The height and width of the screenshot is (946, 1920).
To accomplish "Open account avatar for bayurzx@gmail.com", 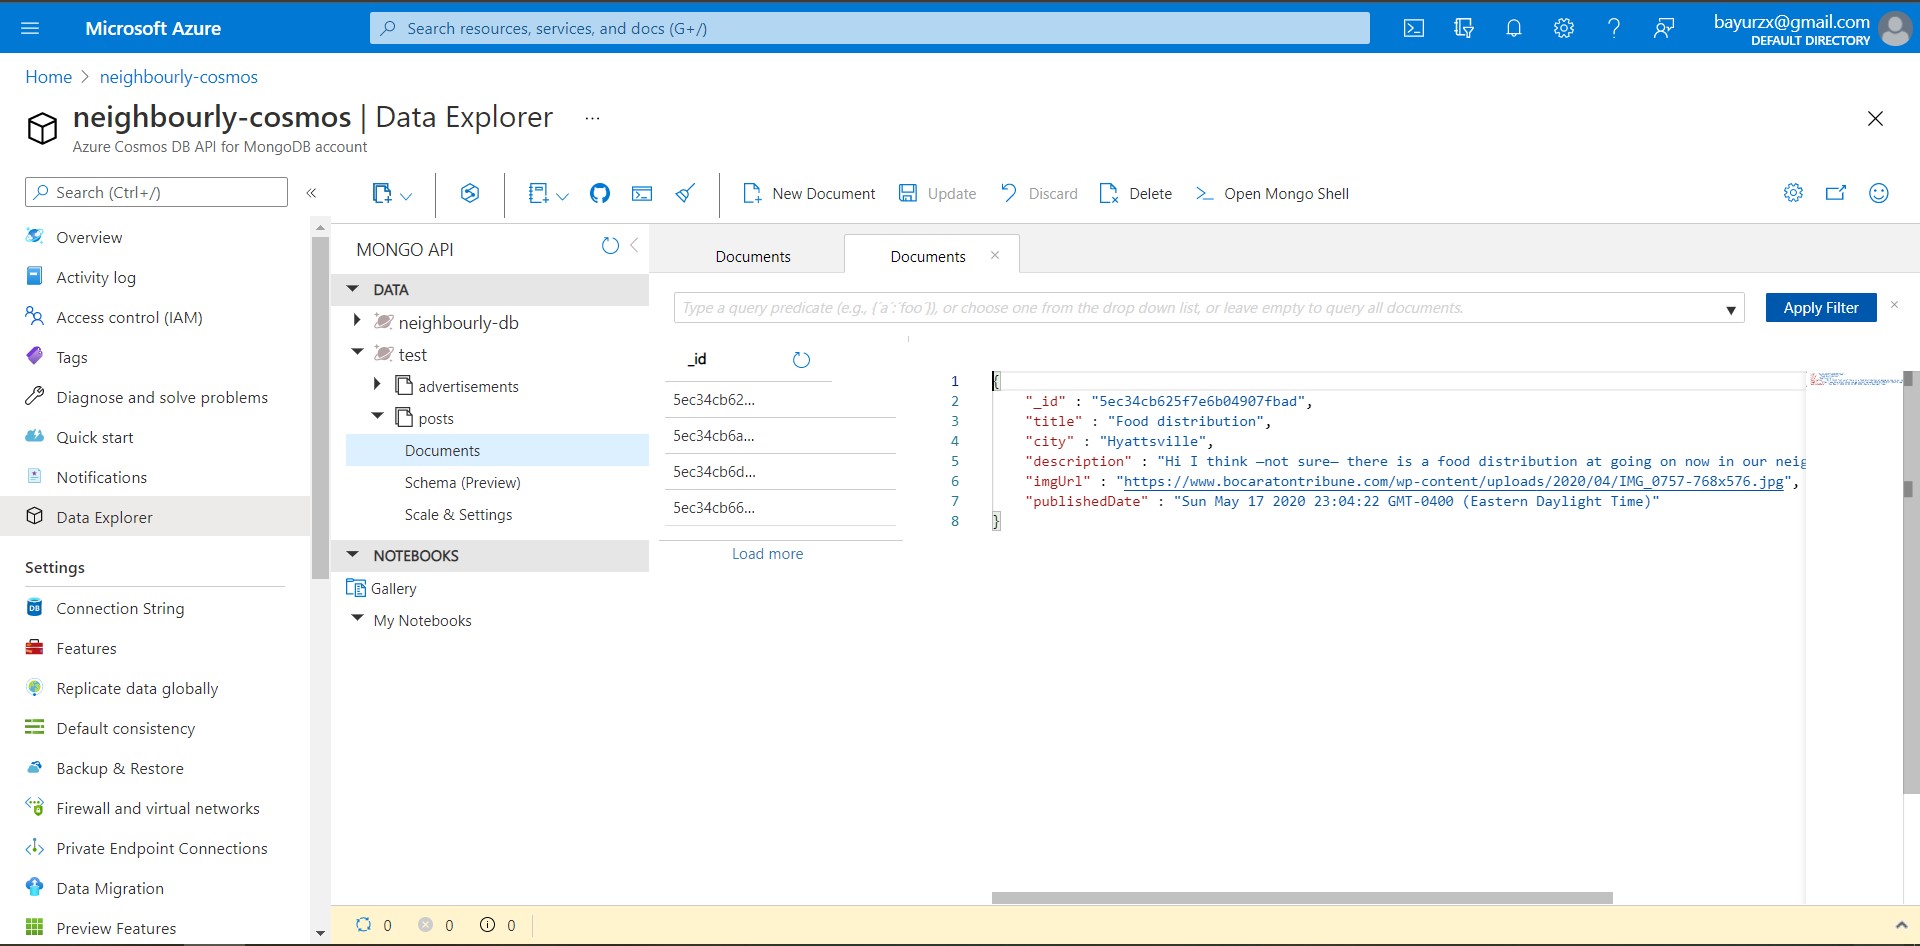I will (x=1895, y=28).
